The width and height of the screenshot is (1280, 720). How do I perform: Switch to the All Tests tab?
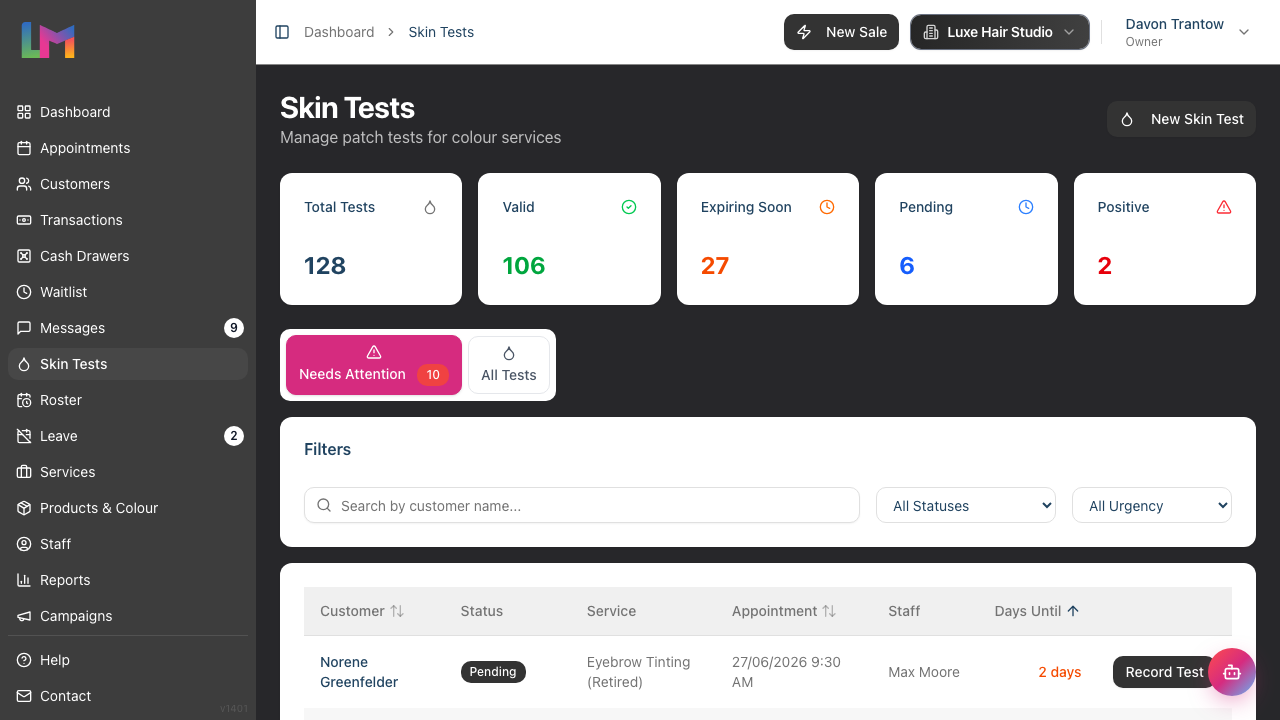pos(509,365)
